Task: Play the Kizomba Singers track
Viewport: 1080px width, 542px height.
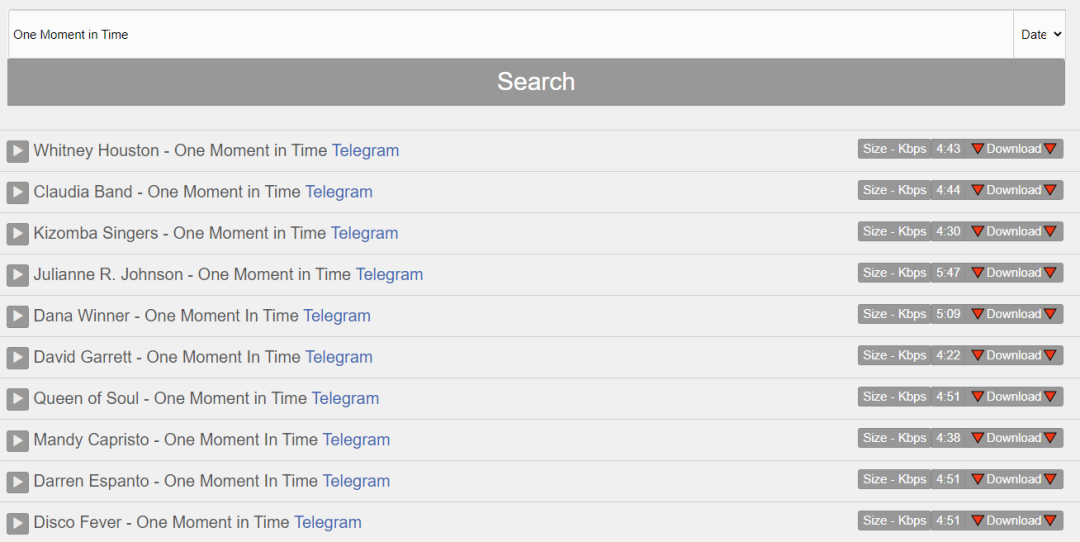Action: (17, 234)
